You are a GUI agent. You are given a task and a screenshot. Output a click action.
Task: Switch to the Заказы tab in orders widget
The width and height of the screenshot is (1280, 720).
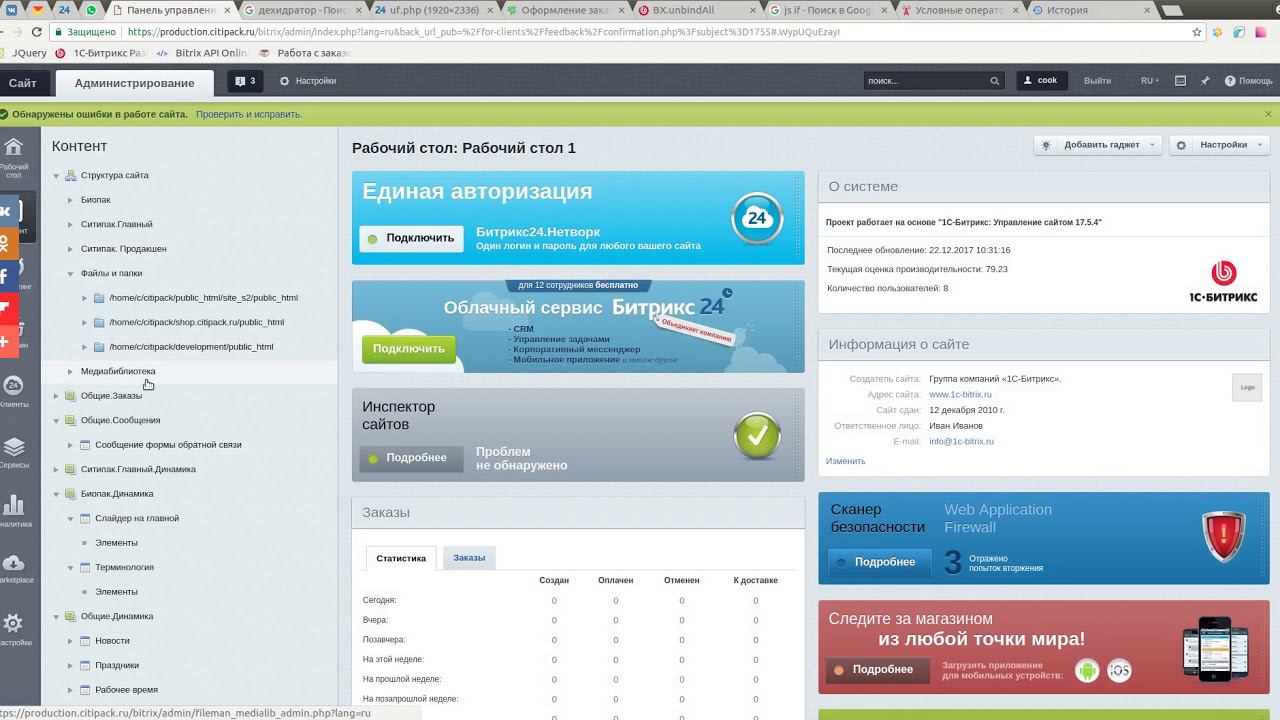[x=469, y=558]
